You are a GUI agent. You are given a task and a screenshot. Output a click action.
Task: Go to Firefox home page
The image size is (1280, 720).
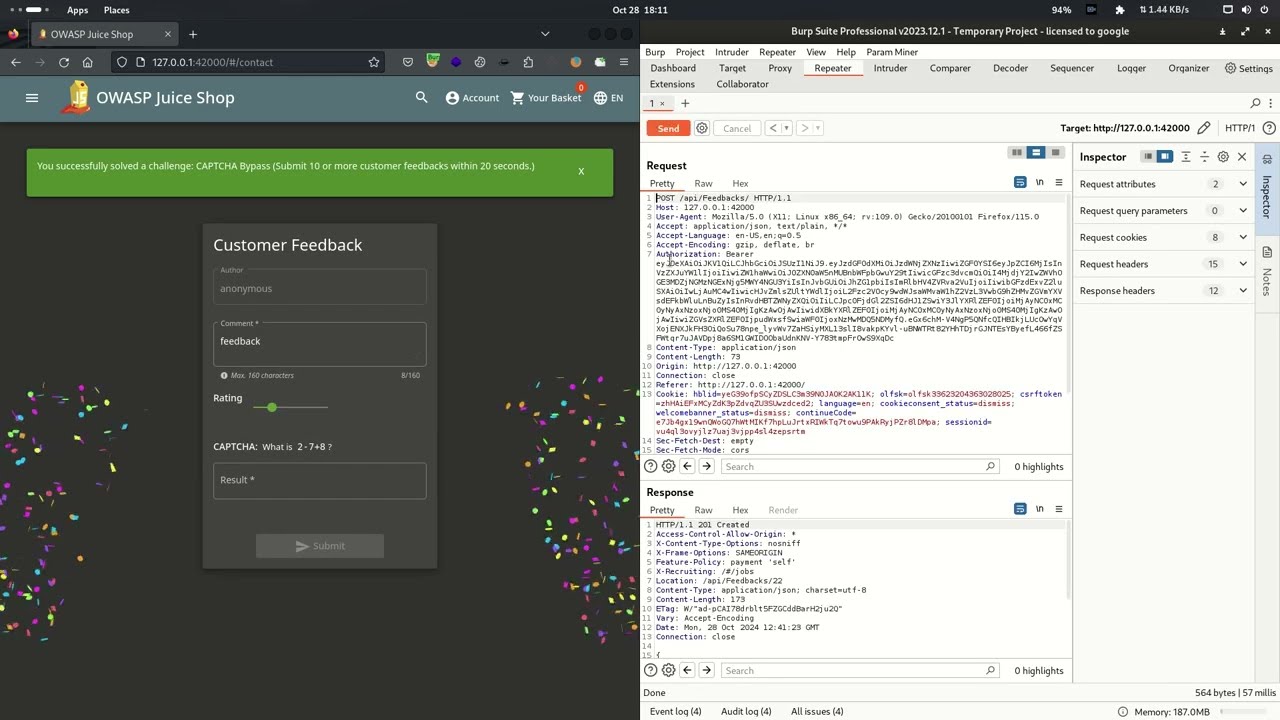click(88, 62)
